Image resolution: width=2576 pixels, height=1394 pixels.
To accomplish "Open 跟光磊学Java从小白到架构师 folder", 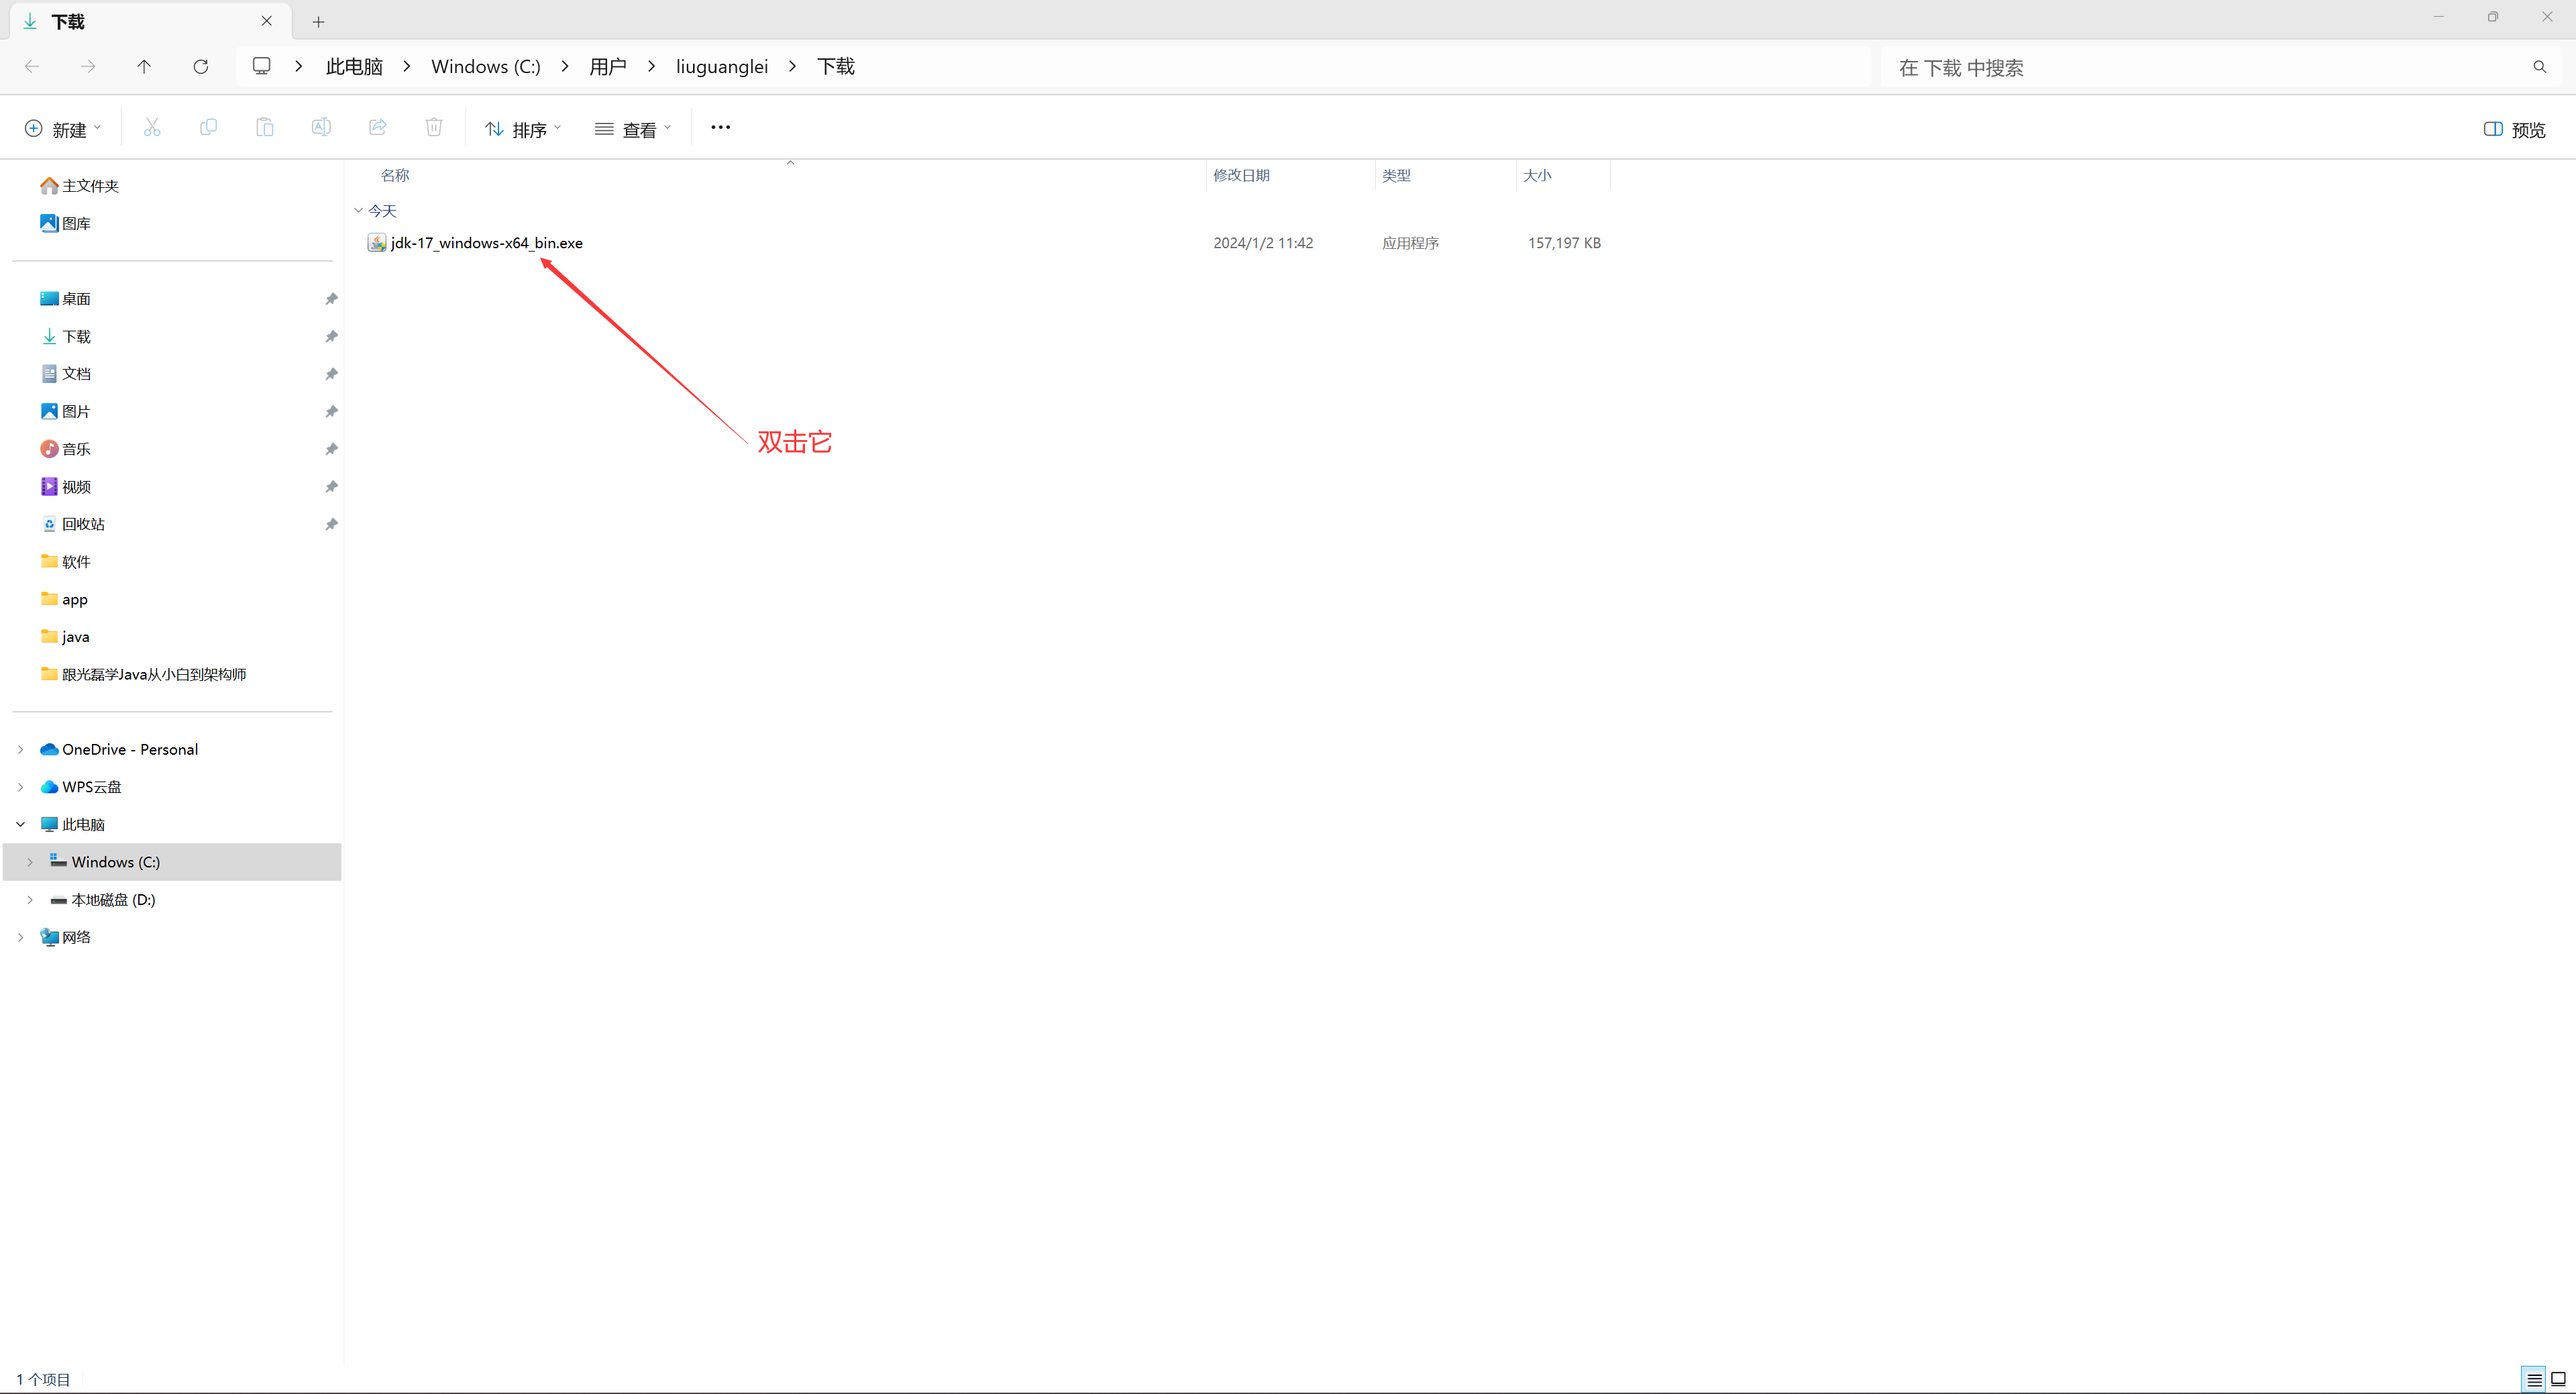I will click(143, 674).
